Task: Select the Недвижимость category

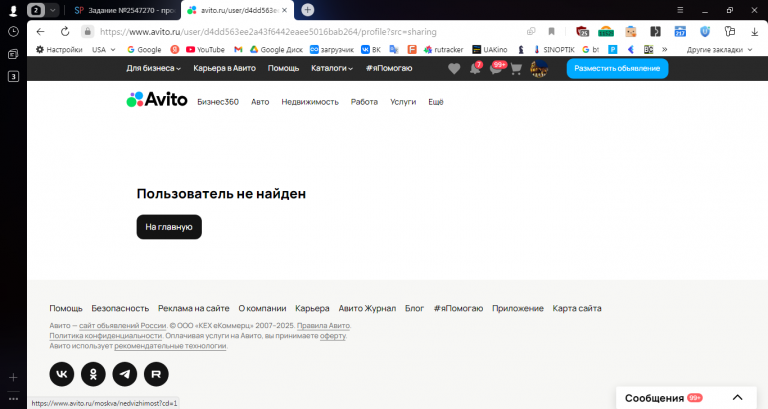Action: [310, 102]
